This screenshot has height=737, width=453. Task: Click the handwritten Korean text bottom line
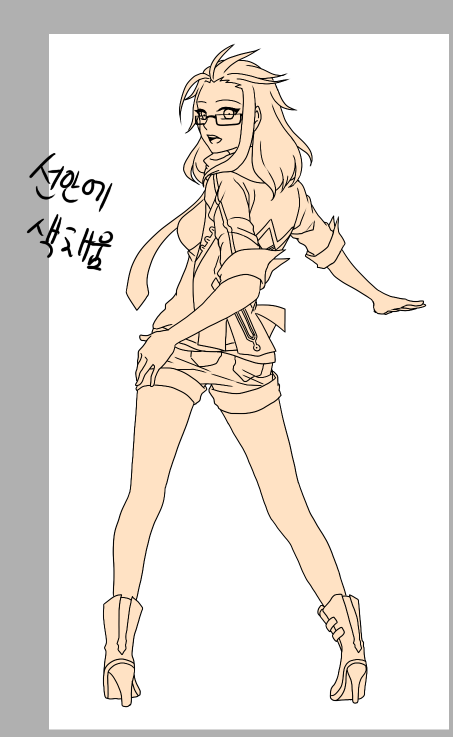(70, 242)
